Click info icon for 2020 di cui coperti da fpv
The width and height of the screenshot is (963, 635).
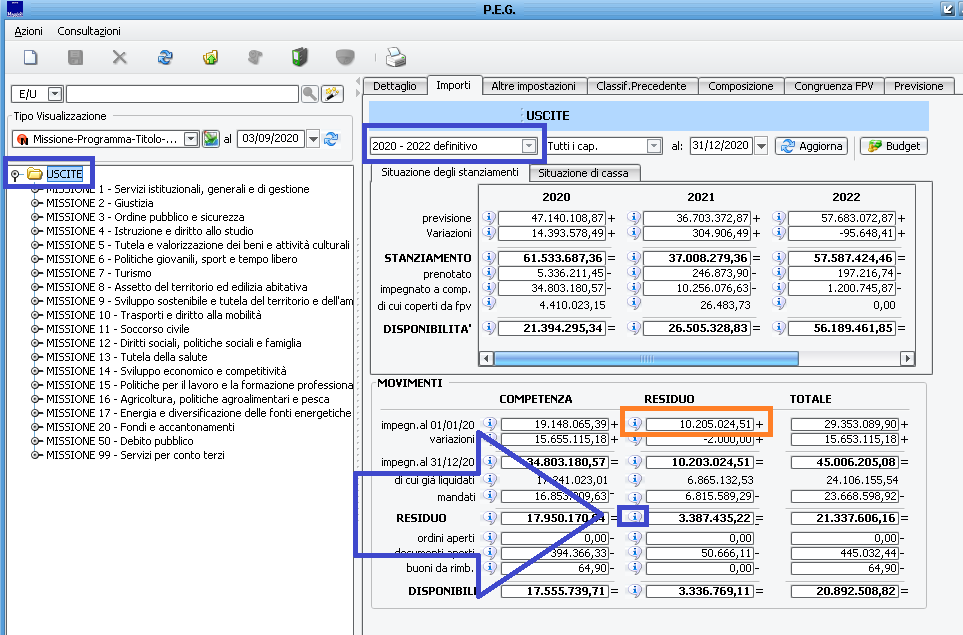489,303
